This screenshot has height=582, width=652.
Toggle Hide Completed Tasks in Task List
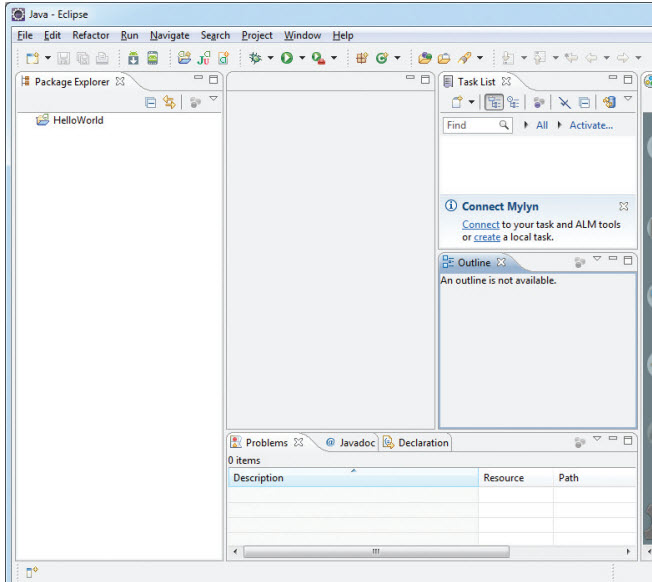coord(564,102)
